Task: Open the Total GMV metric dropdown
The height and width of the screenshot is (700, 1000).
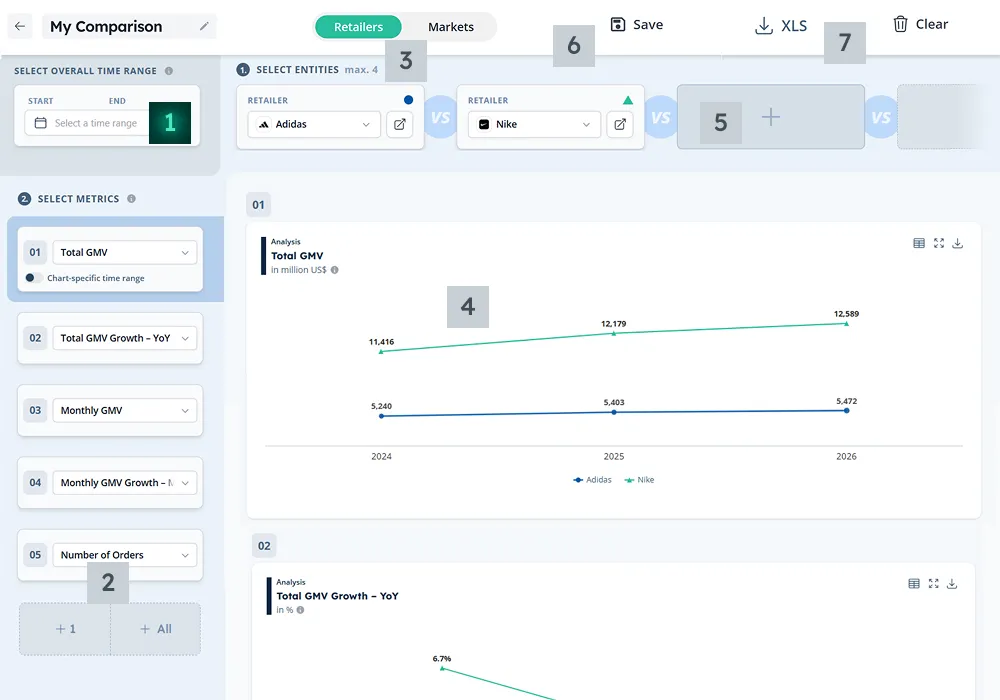Action: click(x=124, y=253)
